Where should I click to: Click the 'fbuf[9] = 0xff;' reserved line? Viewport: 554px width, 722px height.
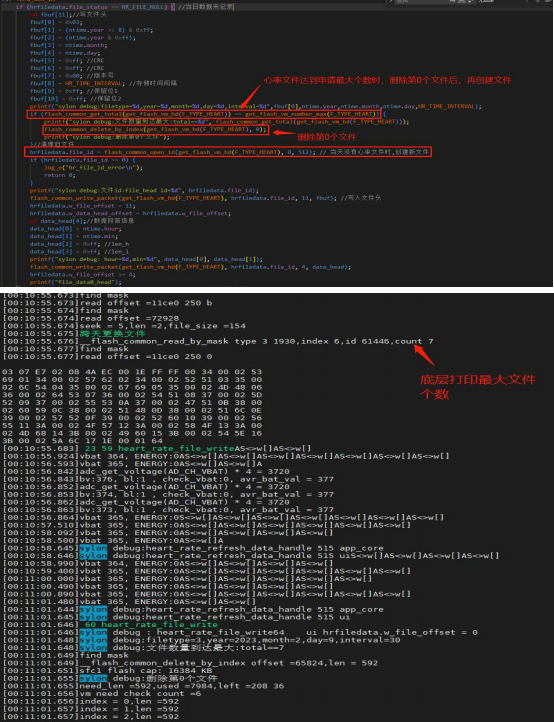74,91
